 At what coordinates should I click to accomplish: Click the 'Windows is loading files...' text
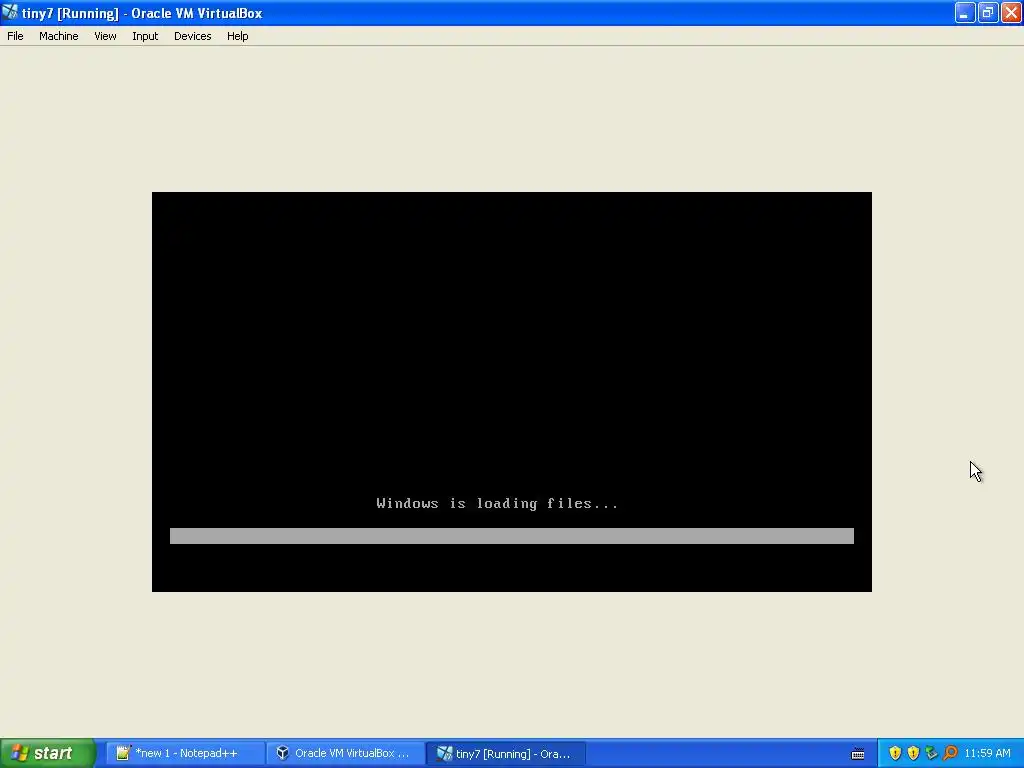point(497,504)
